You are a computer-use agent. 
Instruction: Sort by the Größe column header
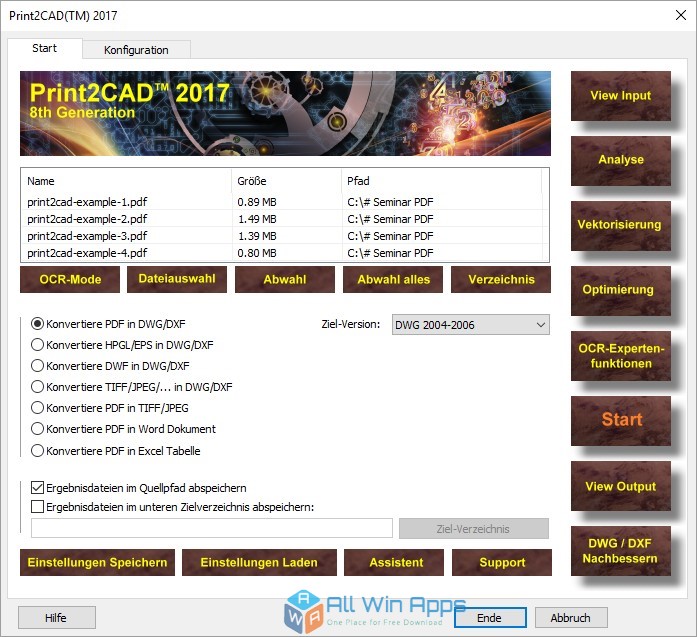point(286,181)
